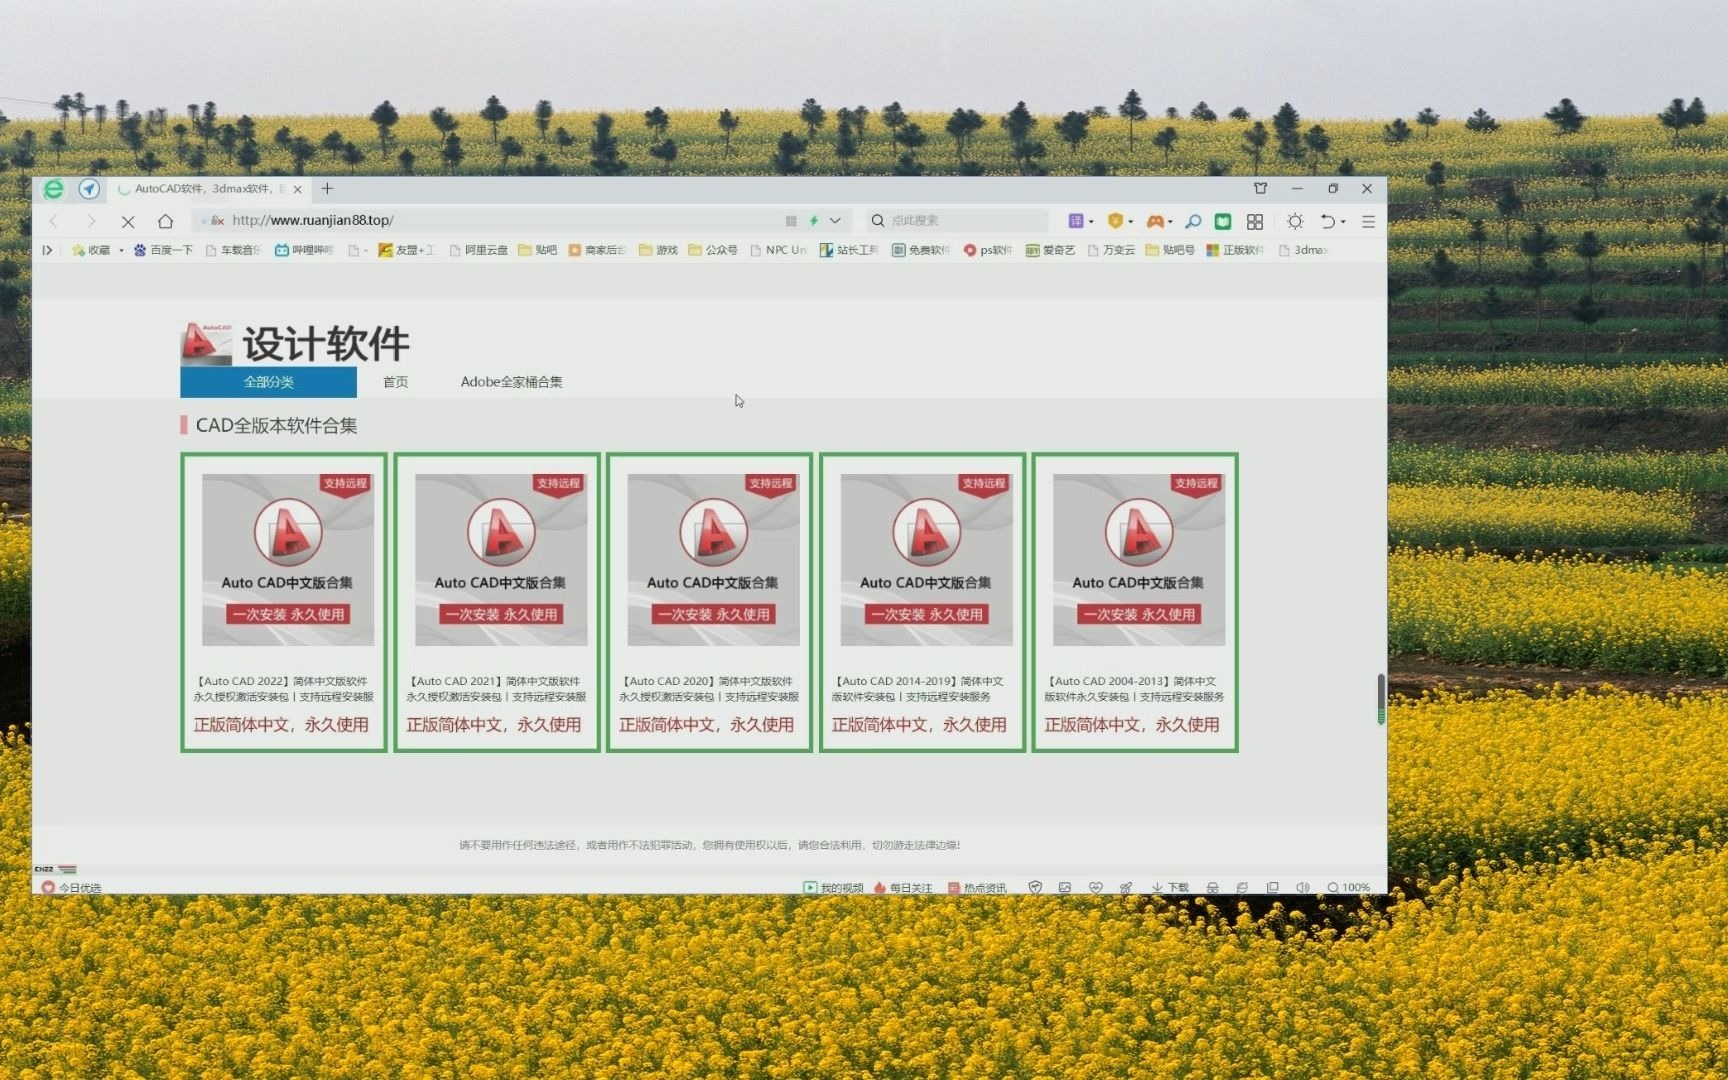Select the 首页 menu item
Screen dimensions: 1728x1080
click(x=394, y=381)
